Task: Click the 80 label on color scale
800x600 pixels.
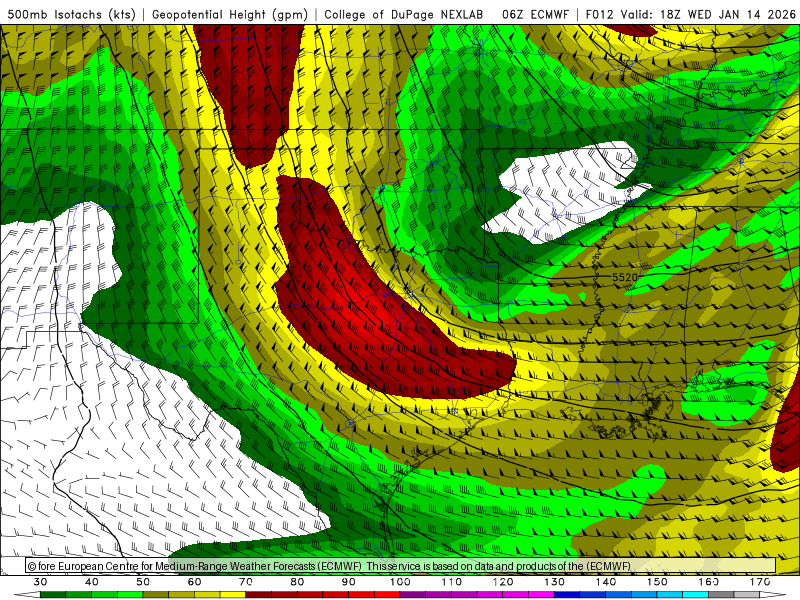Action: (x=297, y=582)
